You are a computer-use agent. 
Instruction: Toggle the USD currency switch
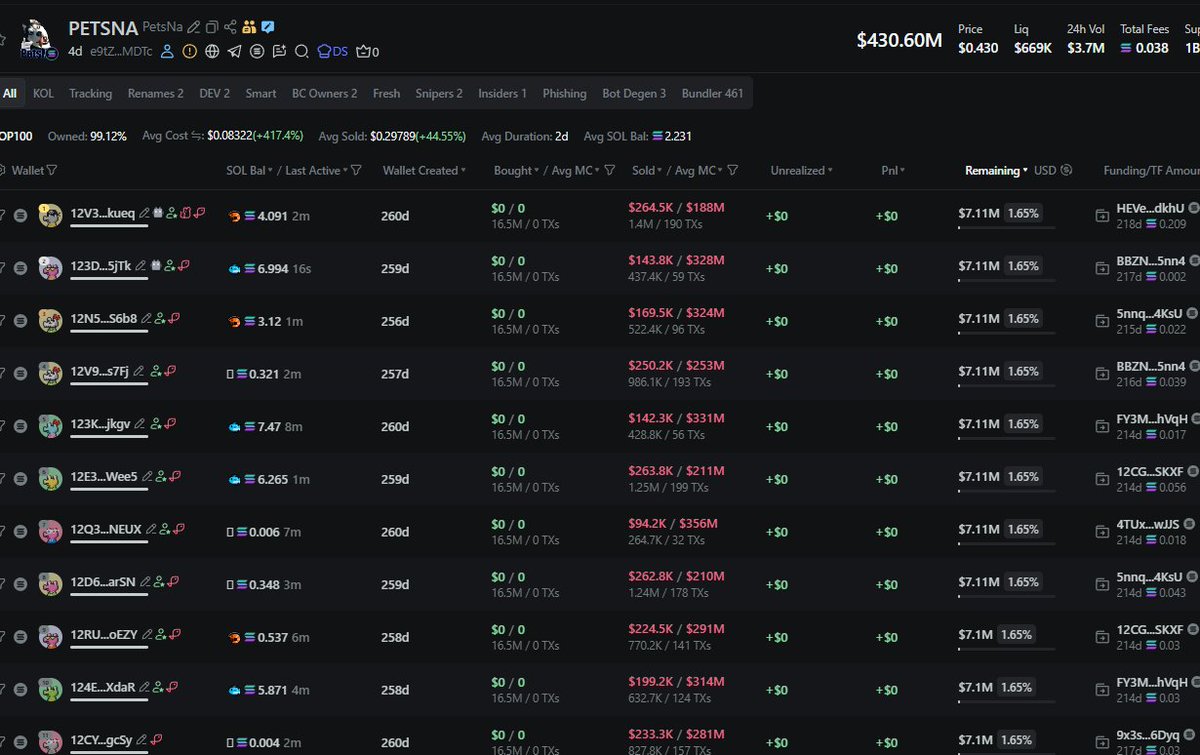(1066, 171)
